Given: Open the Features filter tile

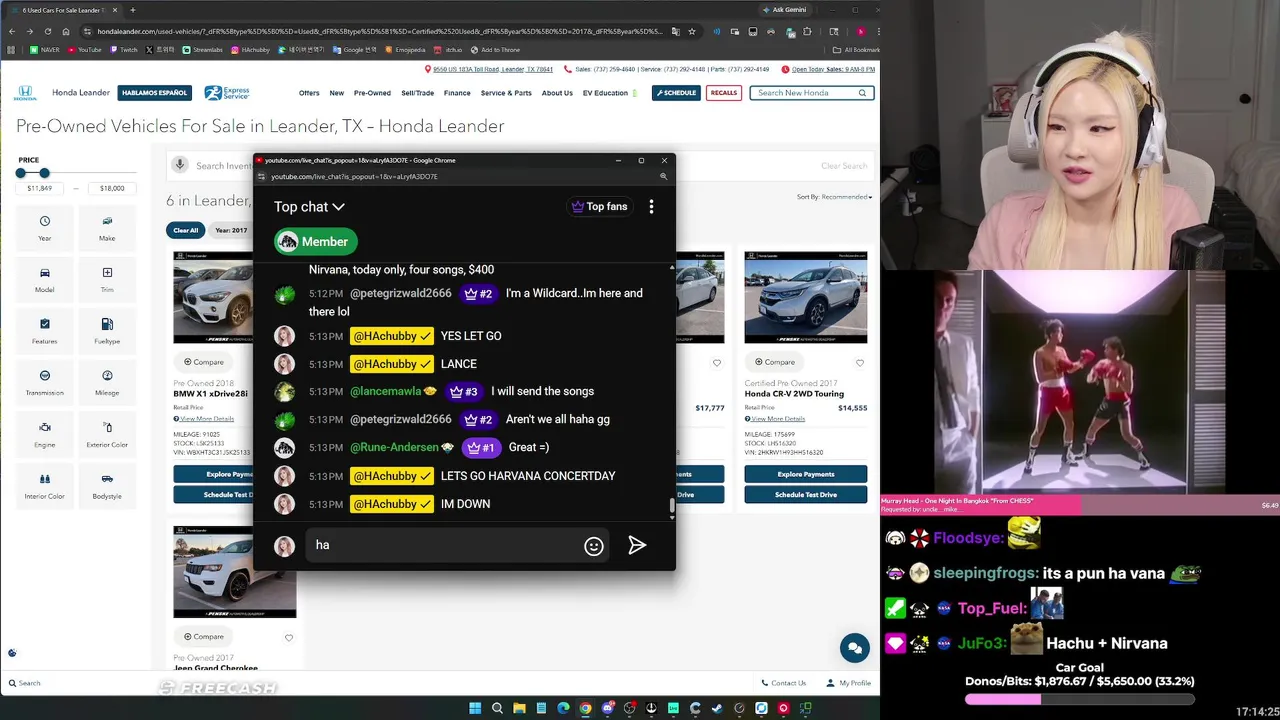Looking at the screenshot, I should (x=44, y=331).
